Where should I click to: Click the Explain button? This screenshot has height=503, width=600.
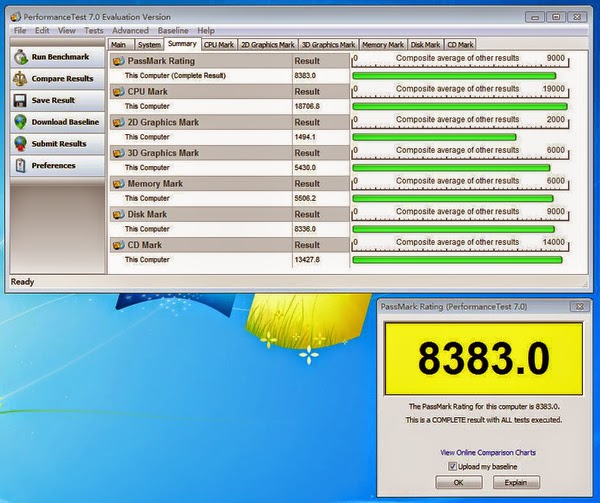(x=516, y=482)
